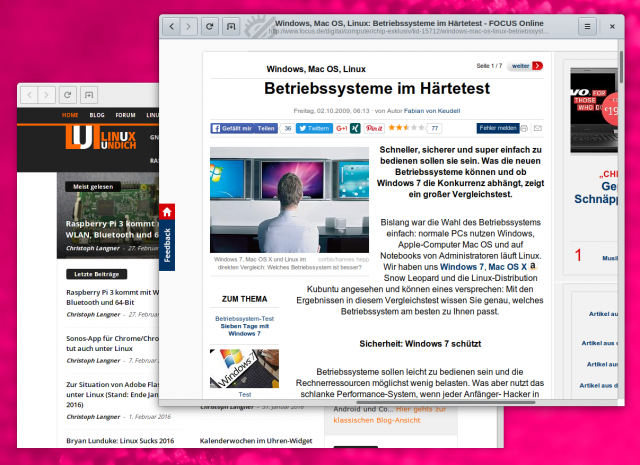Screen dimensions: 640x465
Task: Click the Windows 7 keyboard thumbnail
Action: (x=244, y=368)
